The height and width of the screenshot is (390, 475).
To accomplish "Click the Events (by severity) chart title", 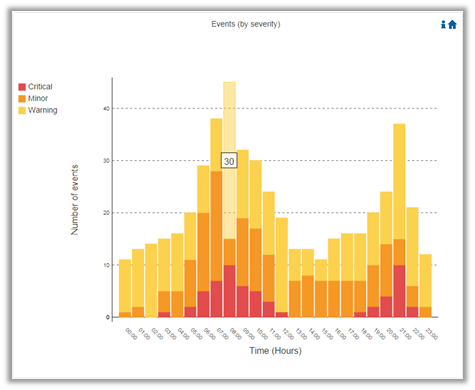I will coord(246,24).
